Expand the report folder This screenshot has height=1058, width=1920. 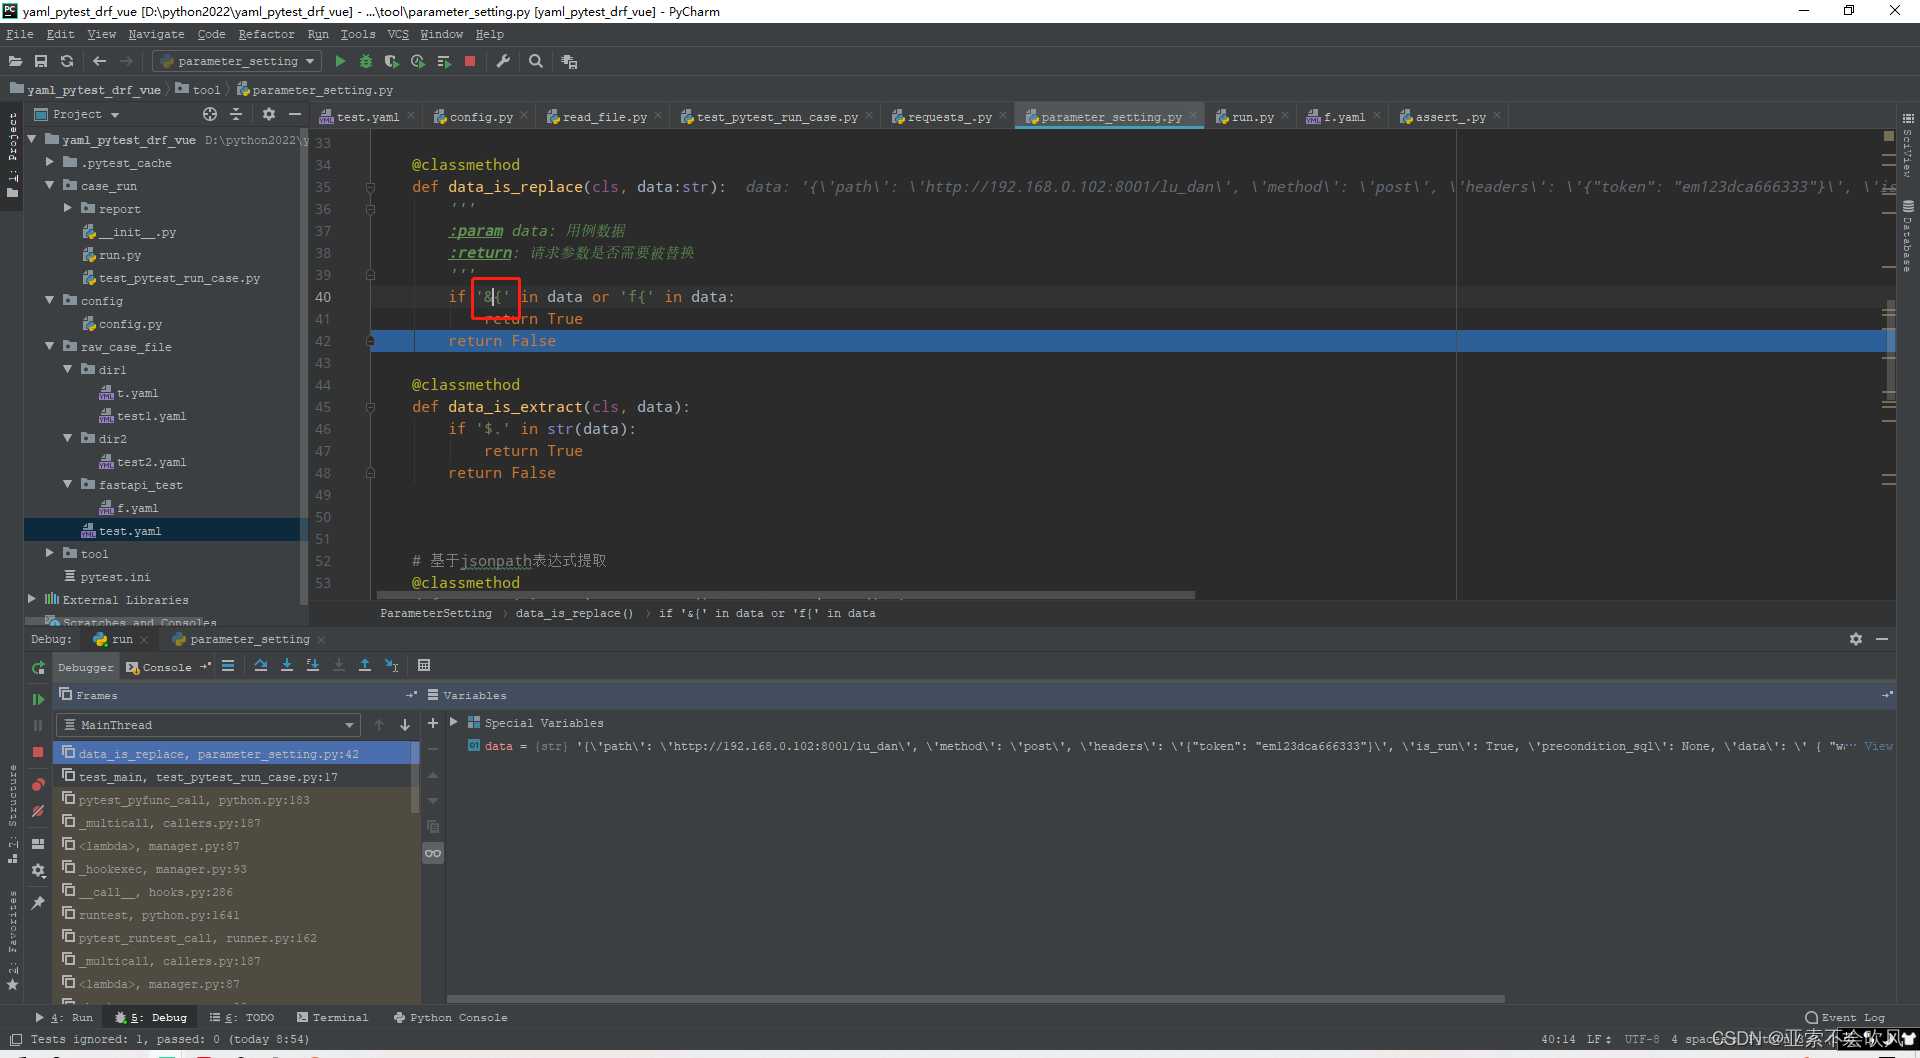click(x=68, y=208)
